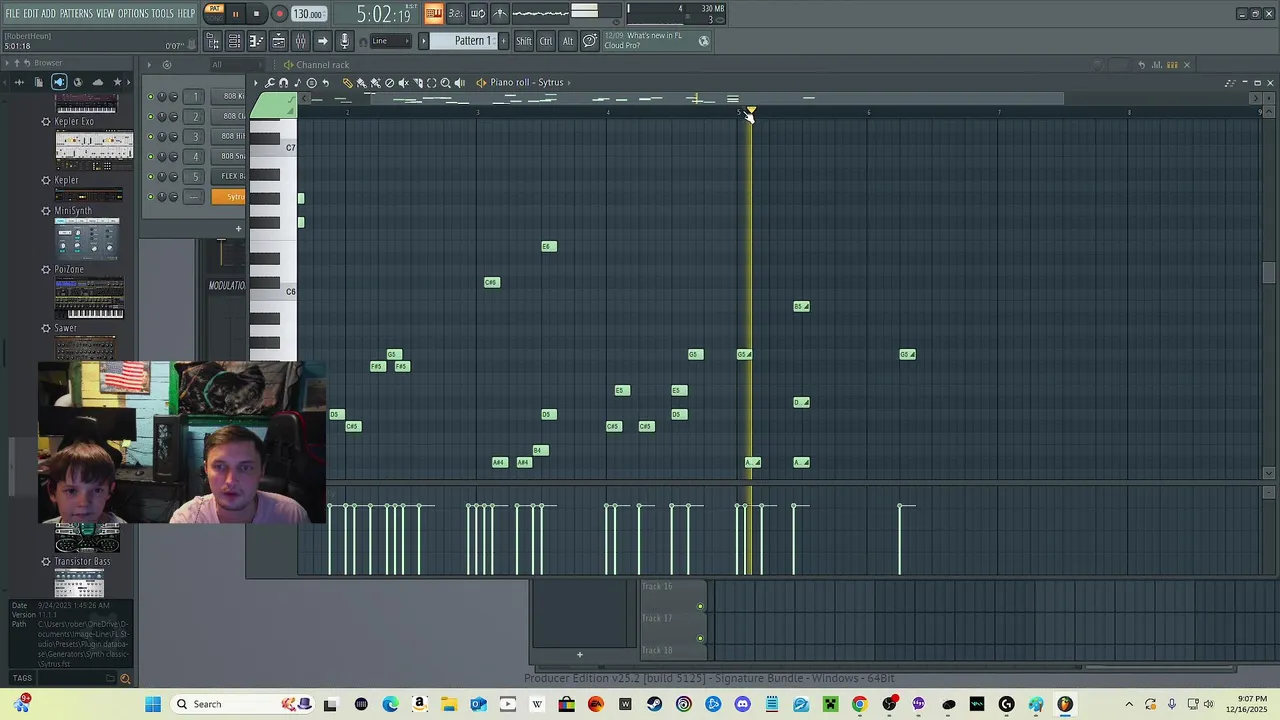The height and width of the screenshot is (720, 1280).
Task: Toggle mute light of the Sytrus channel
Action: tap(150, 196)
